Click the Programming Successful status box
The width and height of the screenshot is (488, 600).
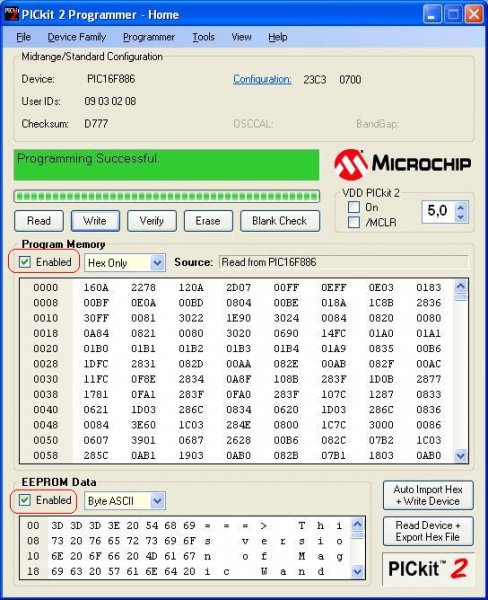(166, 165)
